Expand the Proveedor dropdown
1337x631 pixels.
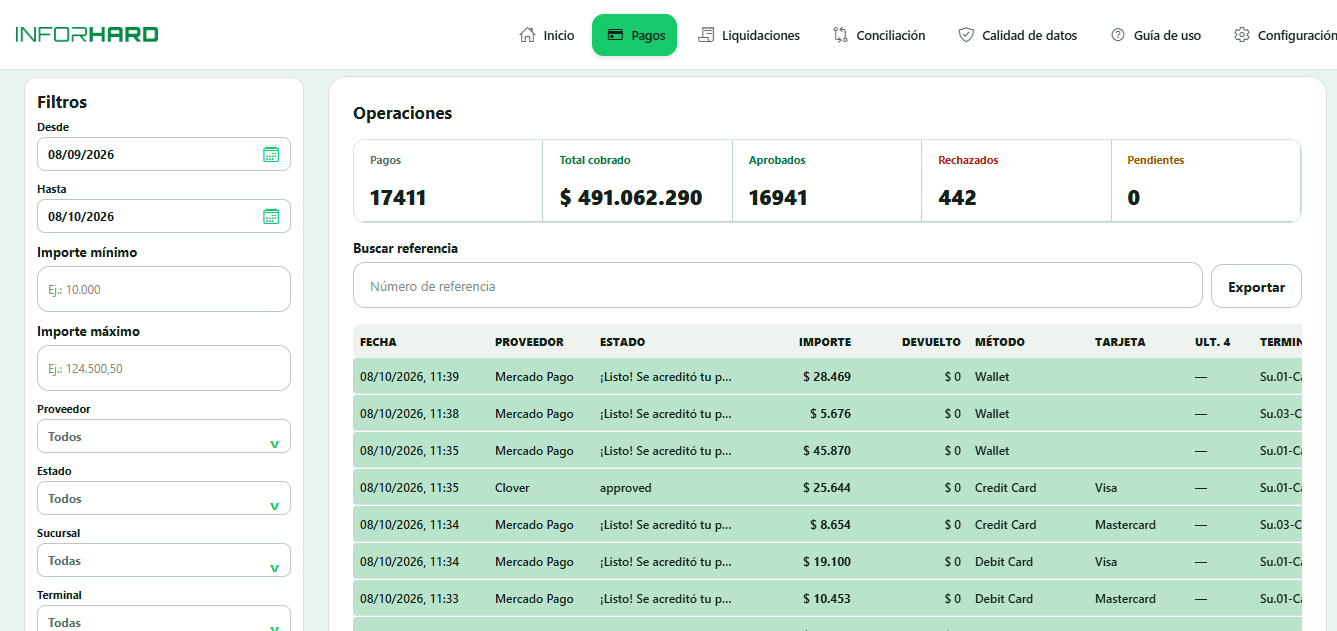coord(164,437)
